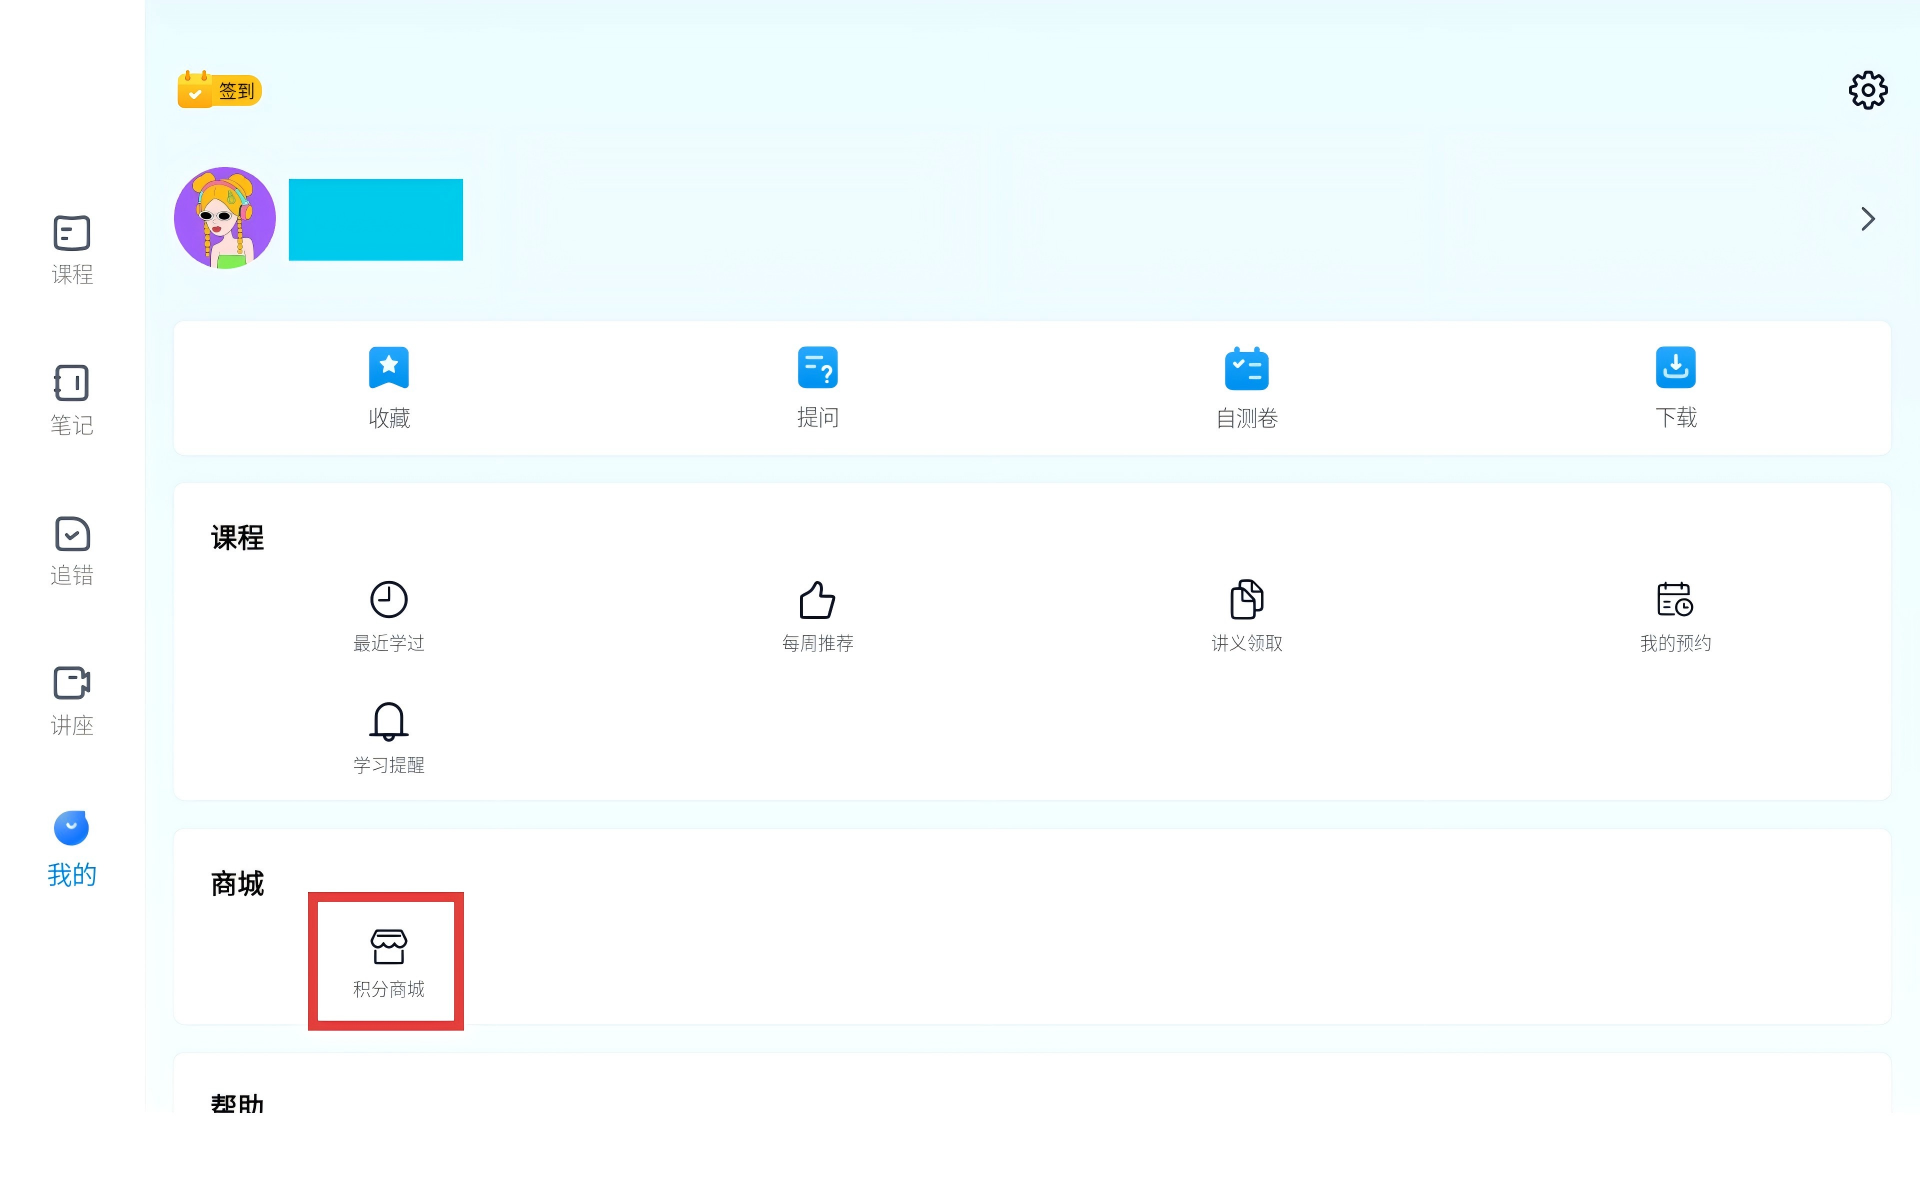Click the 商城 section heading
1920x1200 pixels.
237,884
